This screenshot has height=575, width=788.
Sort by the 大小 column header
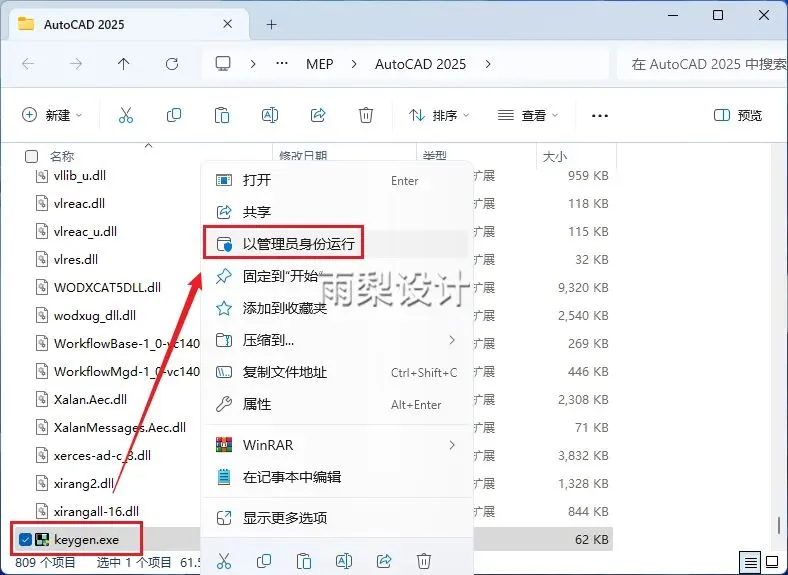555,156
